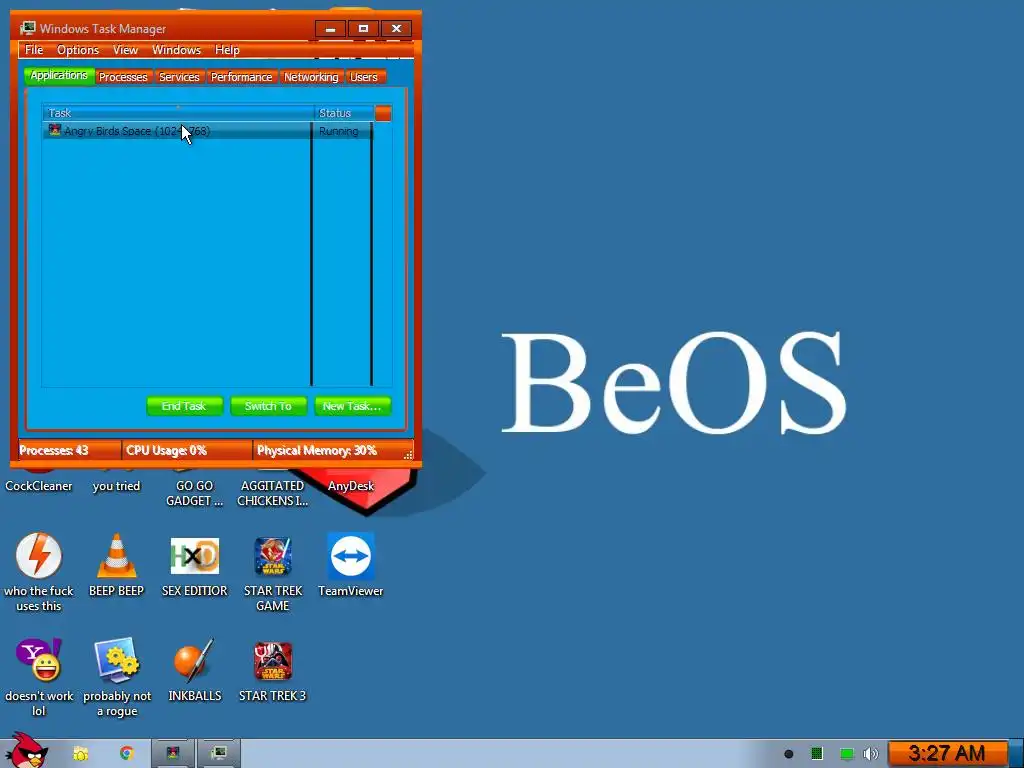This screenshot has width=1024, height=768.
Task: Click the End Task button
Action: point(184,406)
